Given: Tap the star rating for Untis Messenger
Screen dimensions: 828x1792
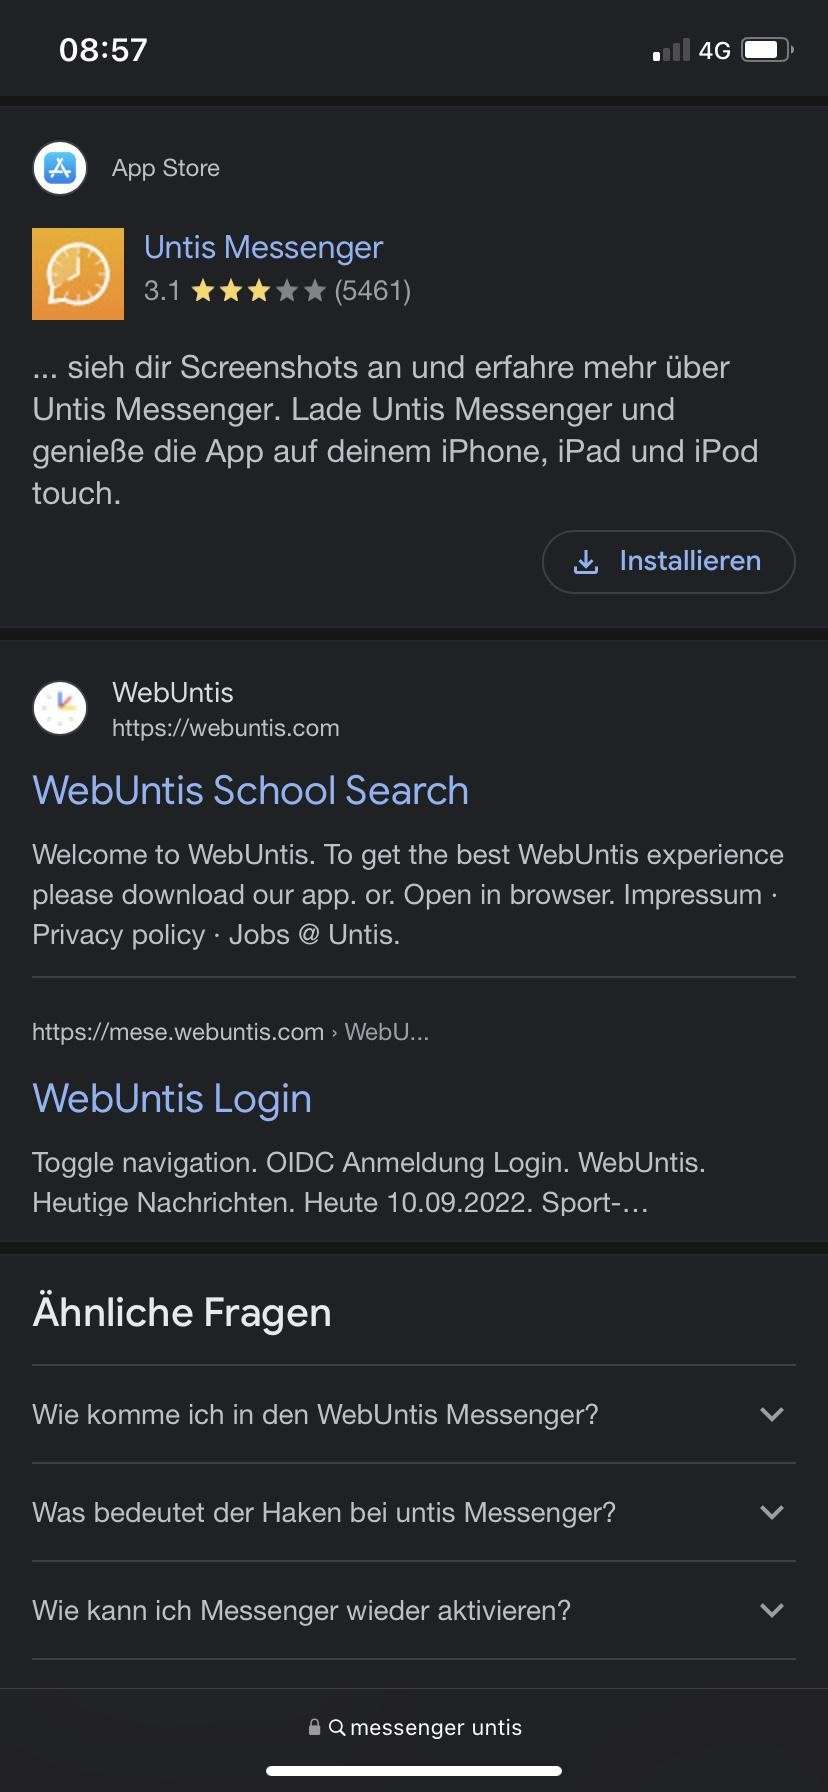Looking at the screenshot, I should click(258, 291).
